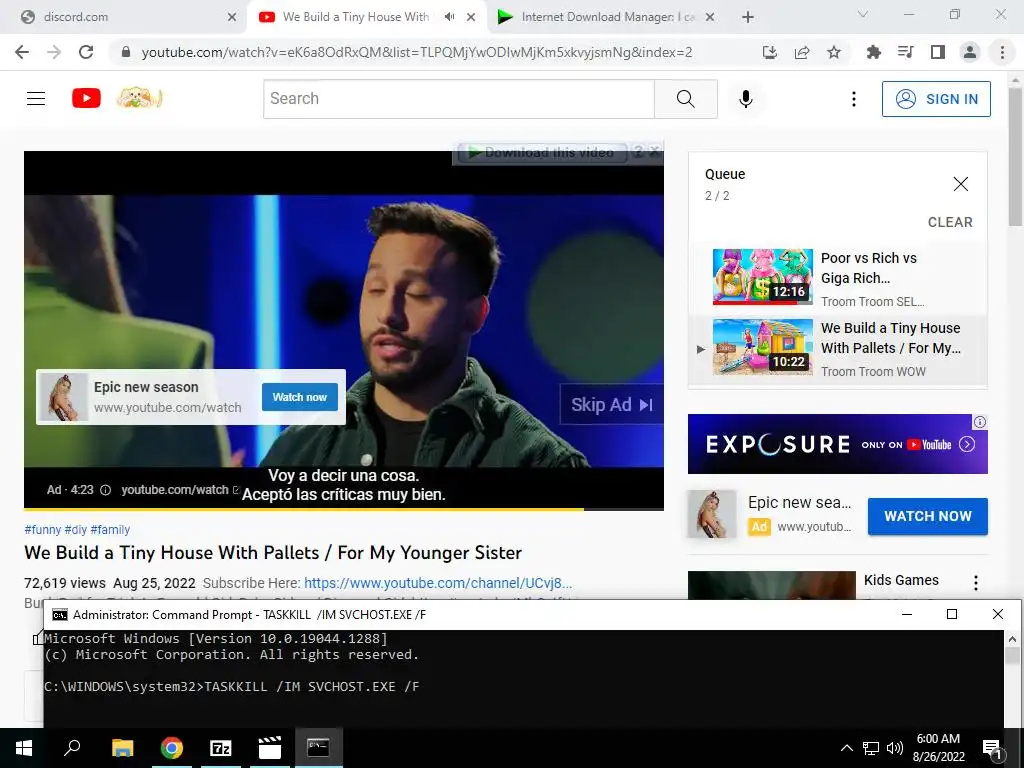Open the ad info icon next to Ad 4:23
Image resolution: width=1024 pixels, height=768 pixels.
tap(105, 490)
